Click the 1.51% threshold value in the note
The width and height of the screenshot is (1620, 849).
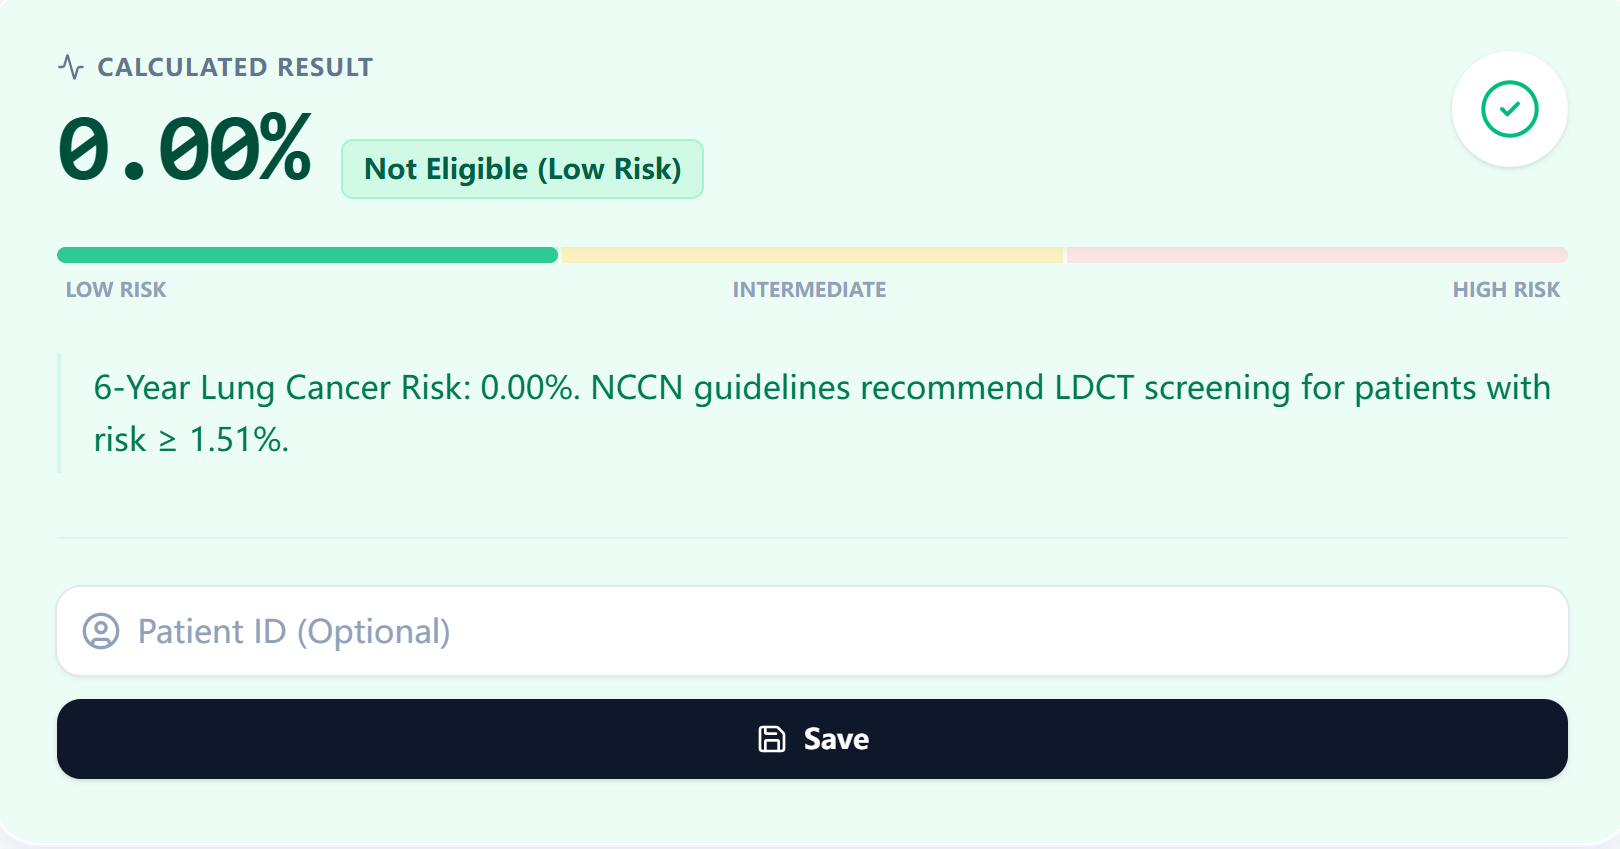(x=238, y=440)
